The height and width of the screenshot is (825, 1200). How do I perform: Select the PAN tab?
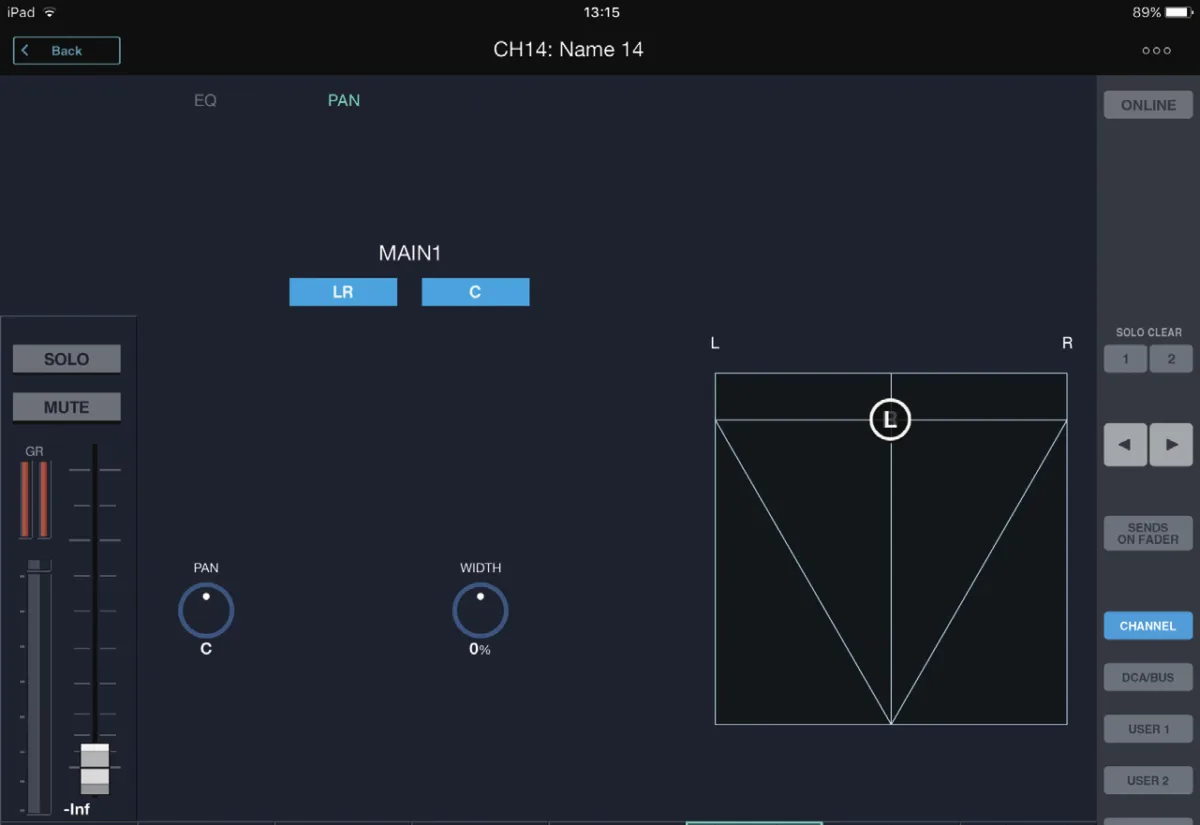tap(344, 101)
